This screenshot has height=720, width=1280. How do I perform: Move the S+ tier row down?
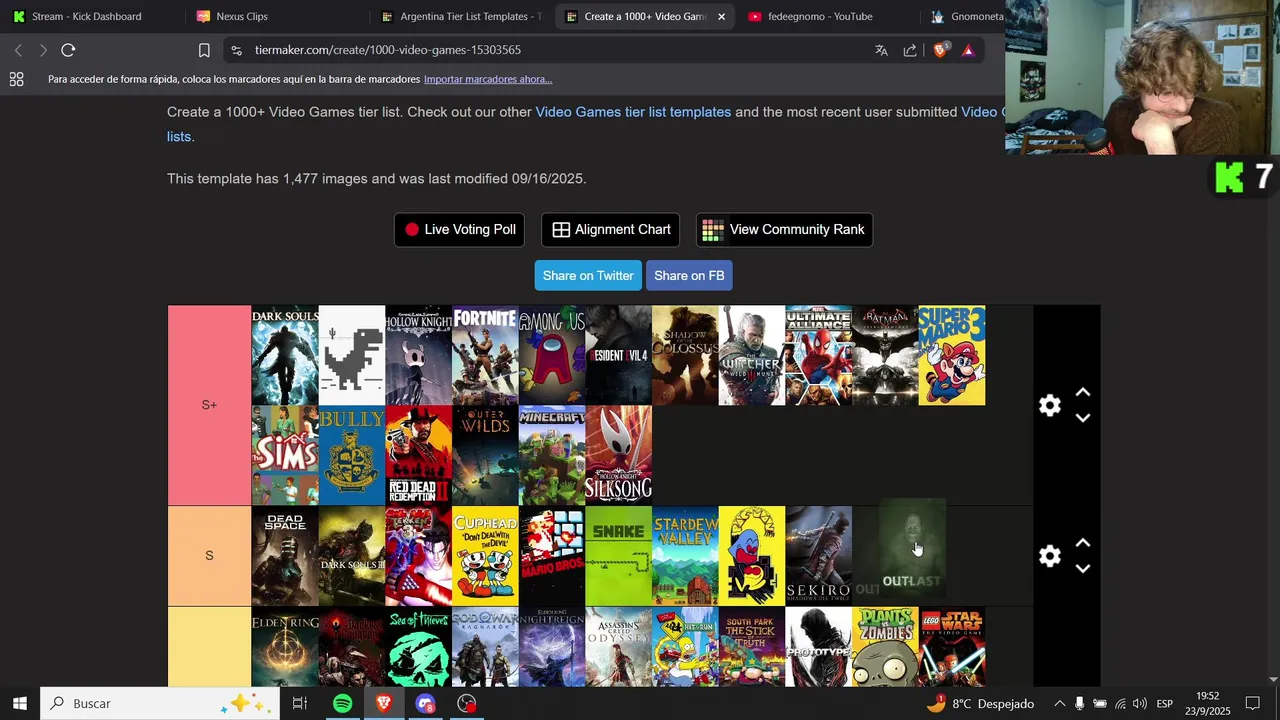(1083, 418)
